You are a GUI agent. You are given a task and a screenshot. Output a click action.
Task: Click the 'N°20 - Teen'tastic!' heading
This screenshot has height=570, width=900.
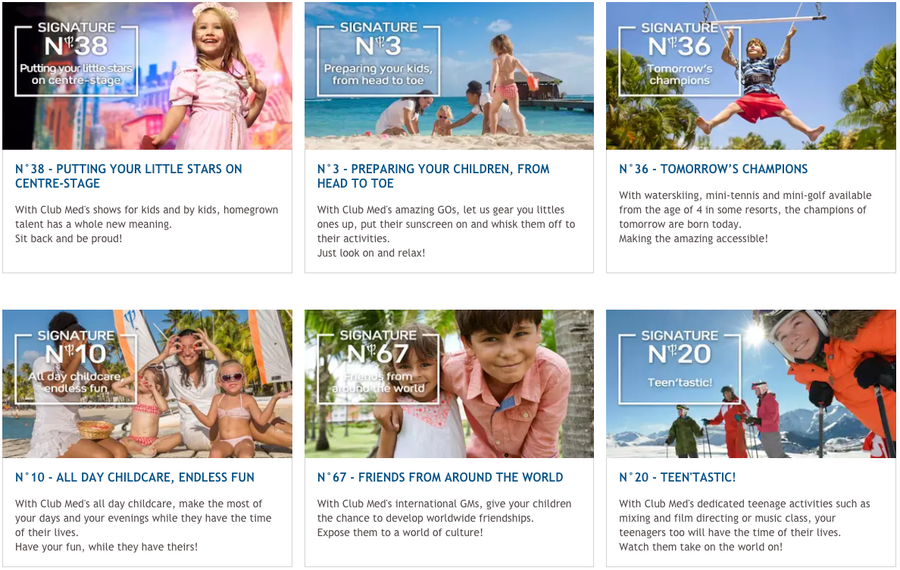[677, 478]
